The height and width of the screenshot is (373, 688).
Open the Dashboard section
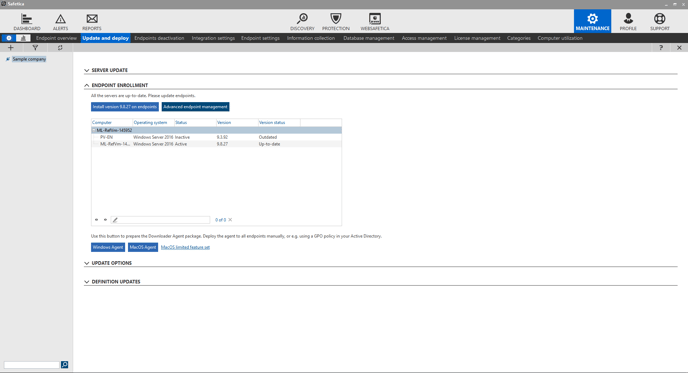(26, 22)
